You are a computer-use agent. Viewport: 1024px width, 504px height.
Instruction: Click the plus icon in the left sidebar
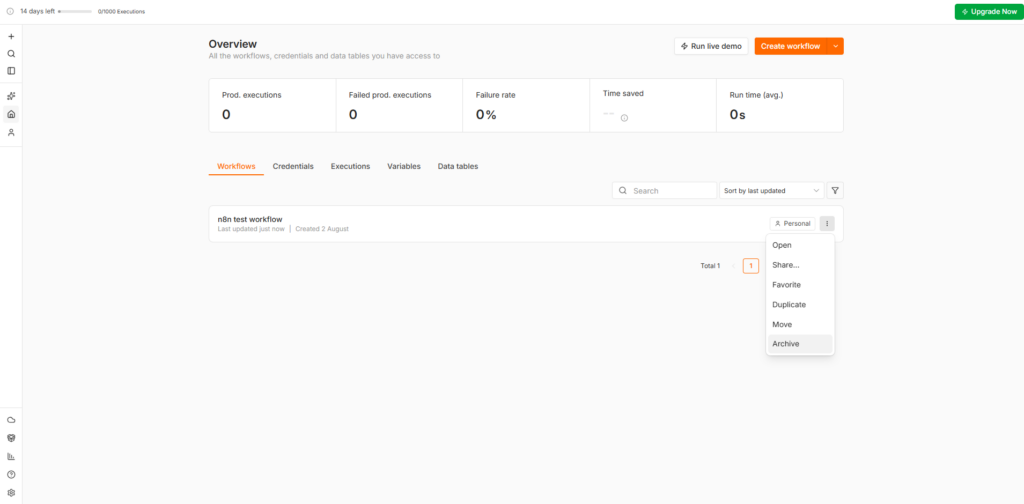11,37
